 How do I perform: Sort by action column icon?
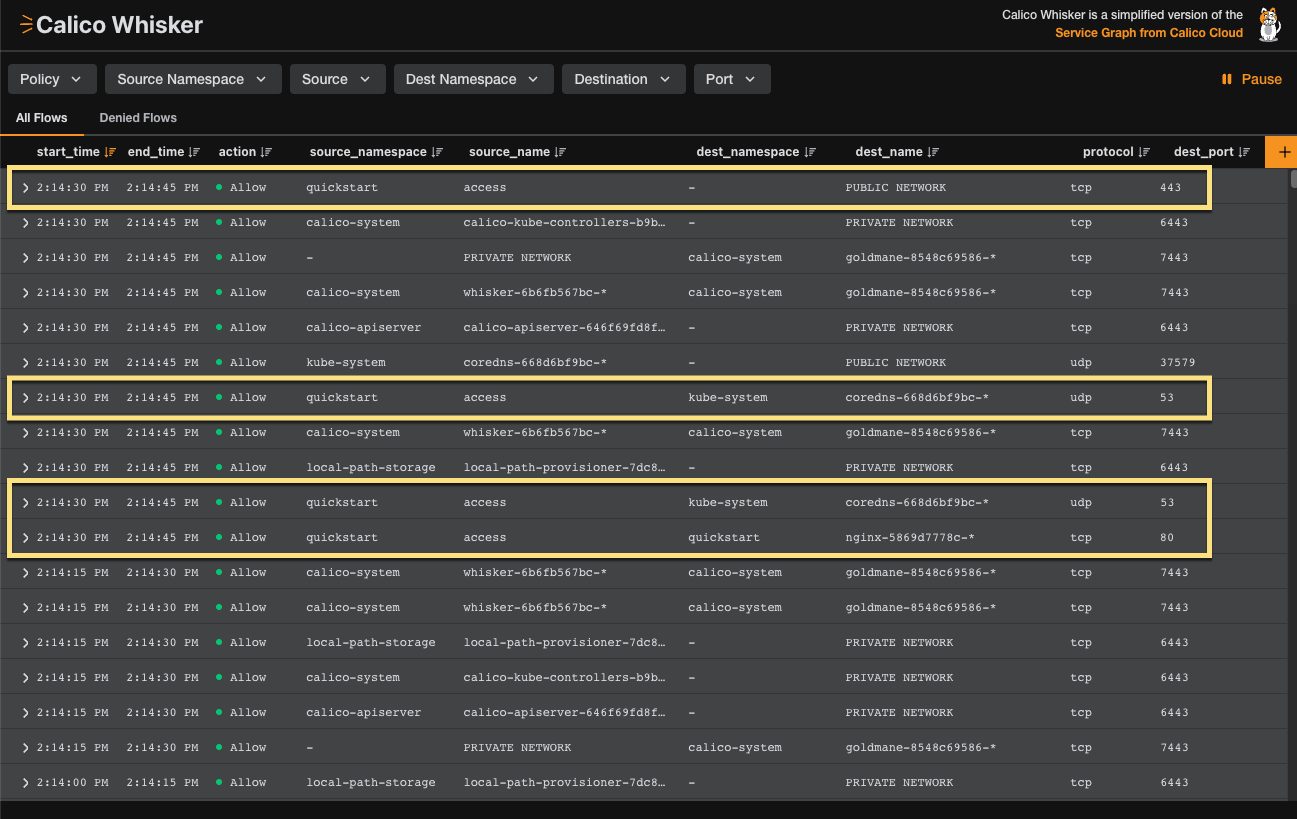pos(266,152)
